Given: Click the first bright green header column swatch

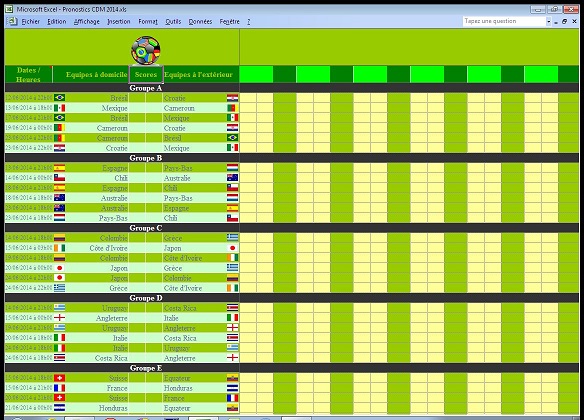Looking at the screenshot, I should coord(256,74).
